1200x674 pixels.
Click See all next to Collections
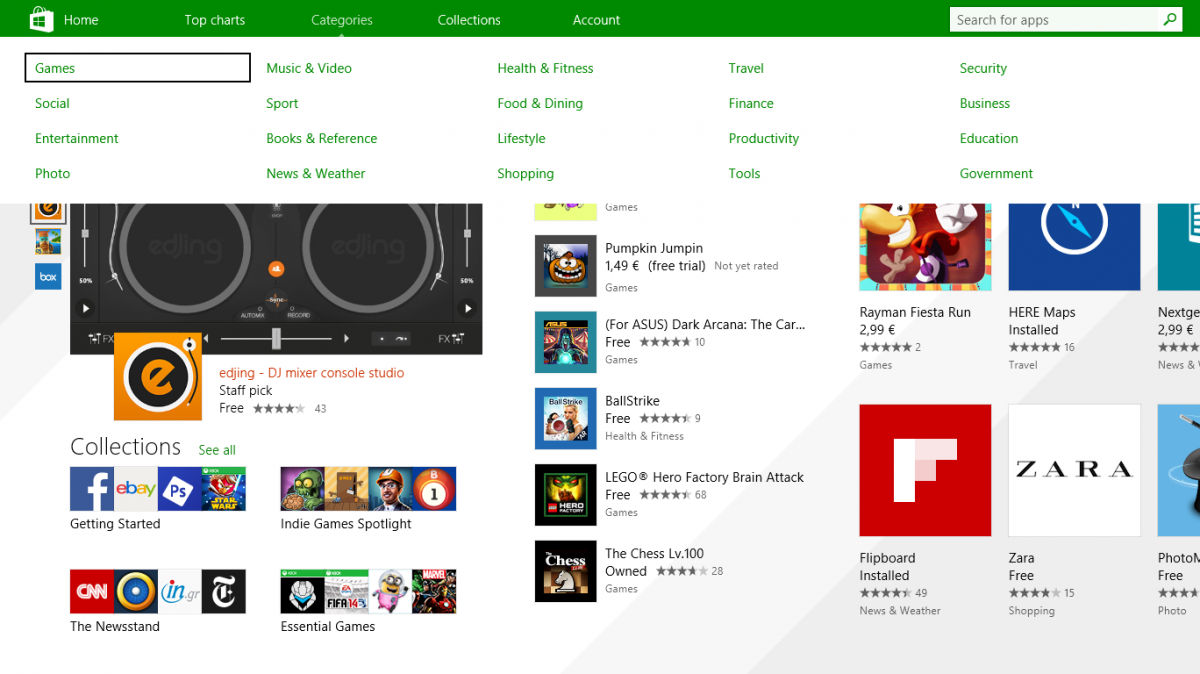tap(217, 450)
